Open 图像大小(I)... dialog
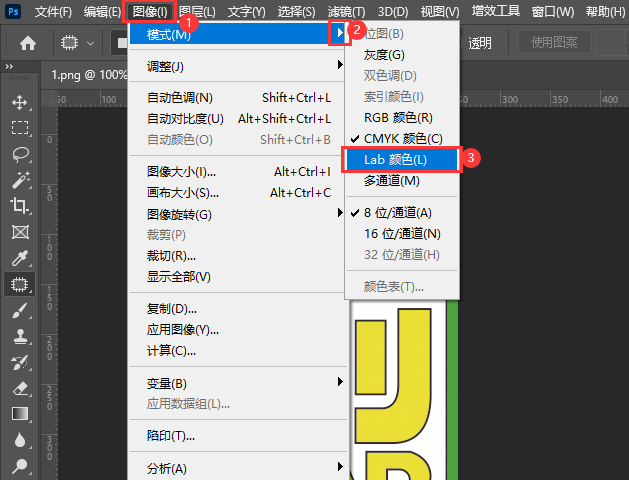 click(x=237, y=172)
